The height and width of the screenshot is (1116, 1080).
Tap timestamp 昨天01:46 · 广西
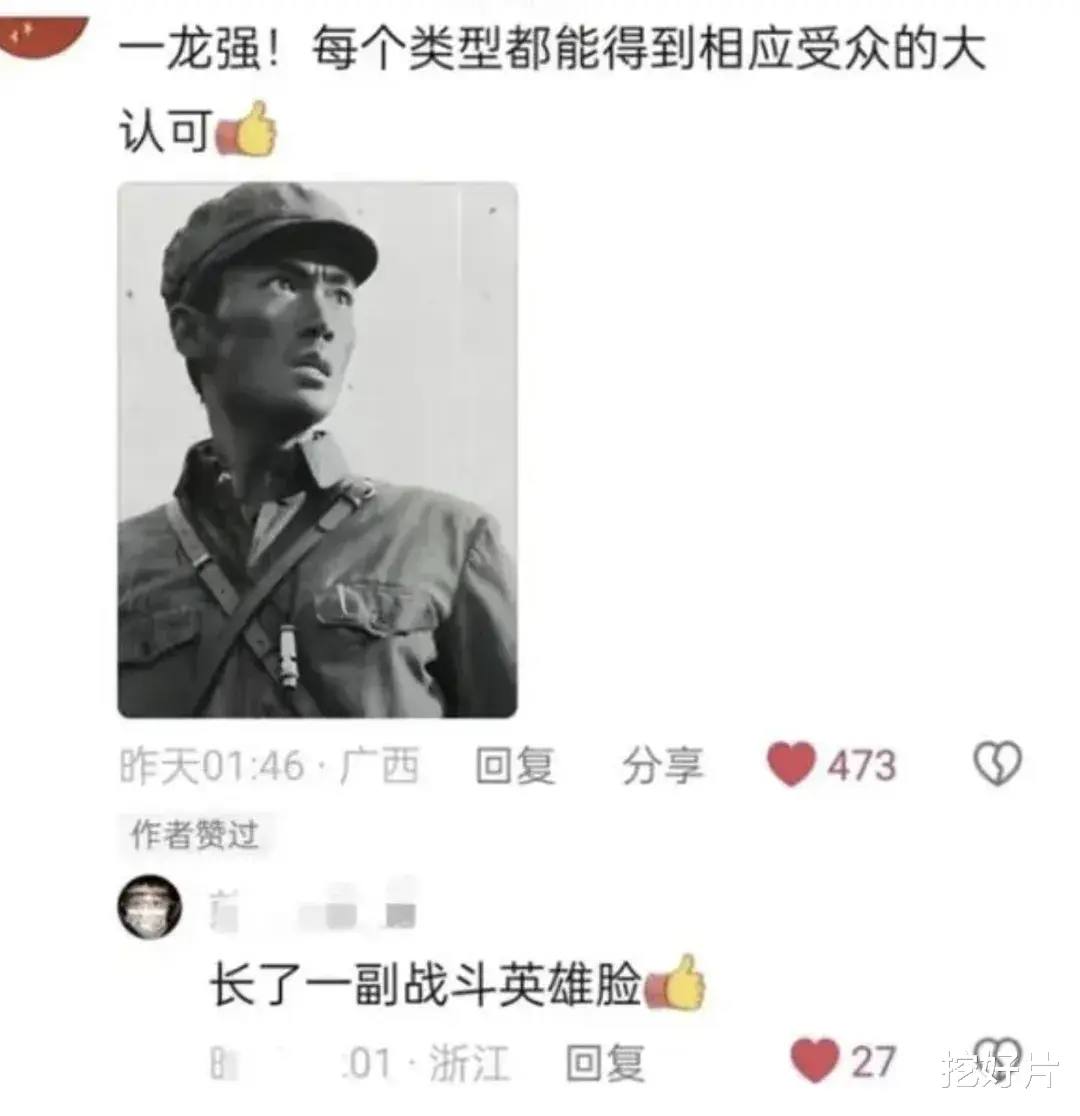[x=269, y=766]
